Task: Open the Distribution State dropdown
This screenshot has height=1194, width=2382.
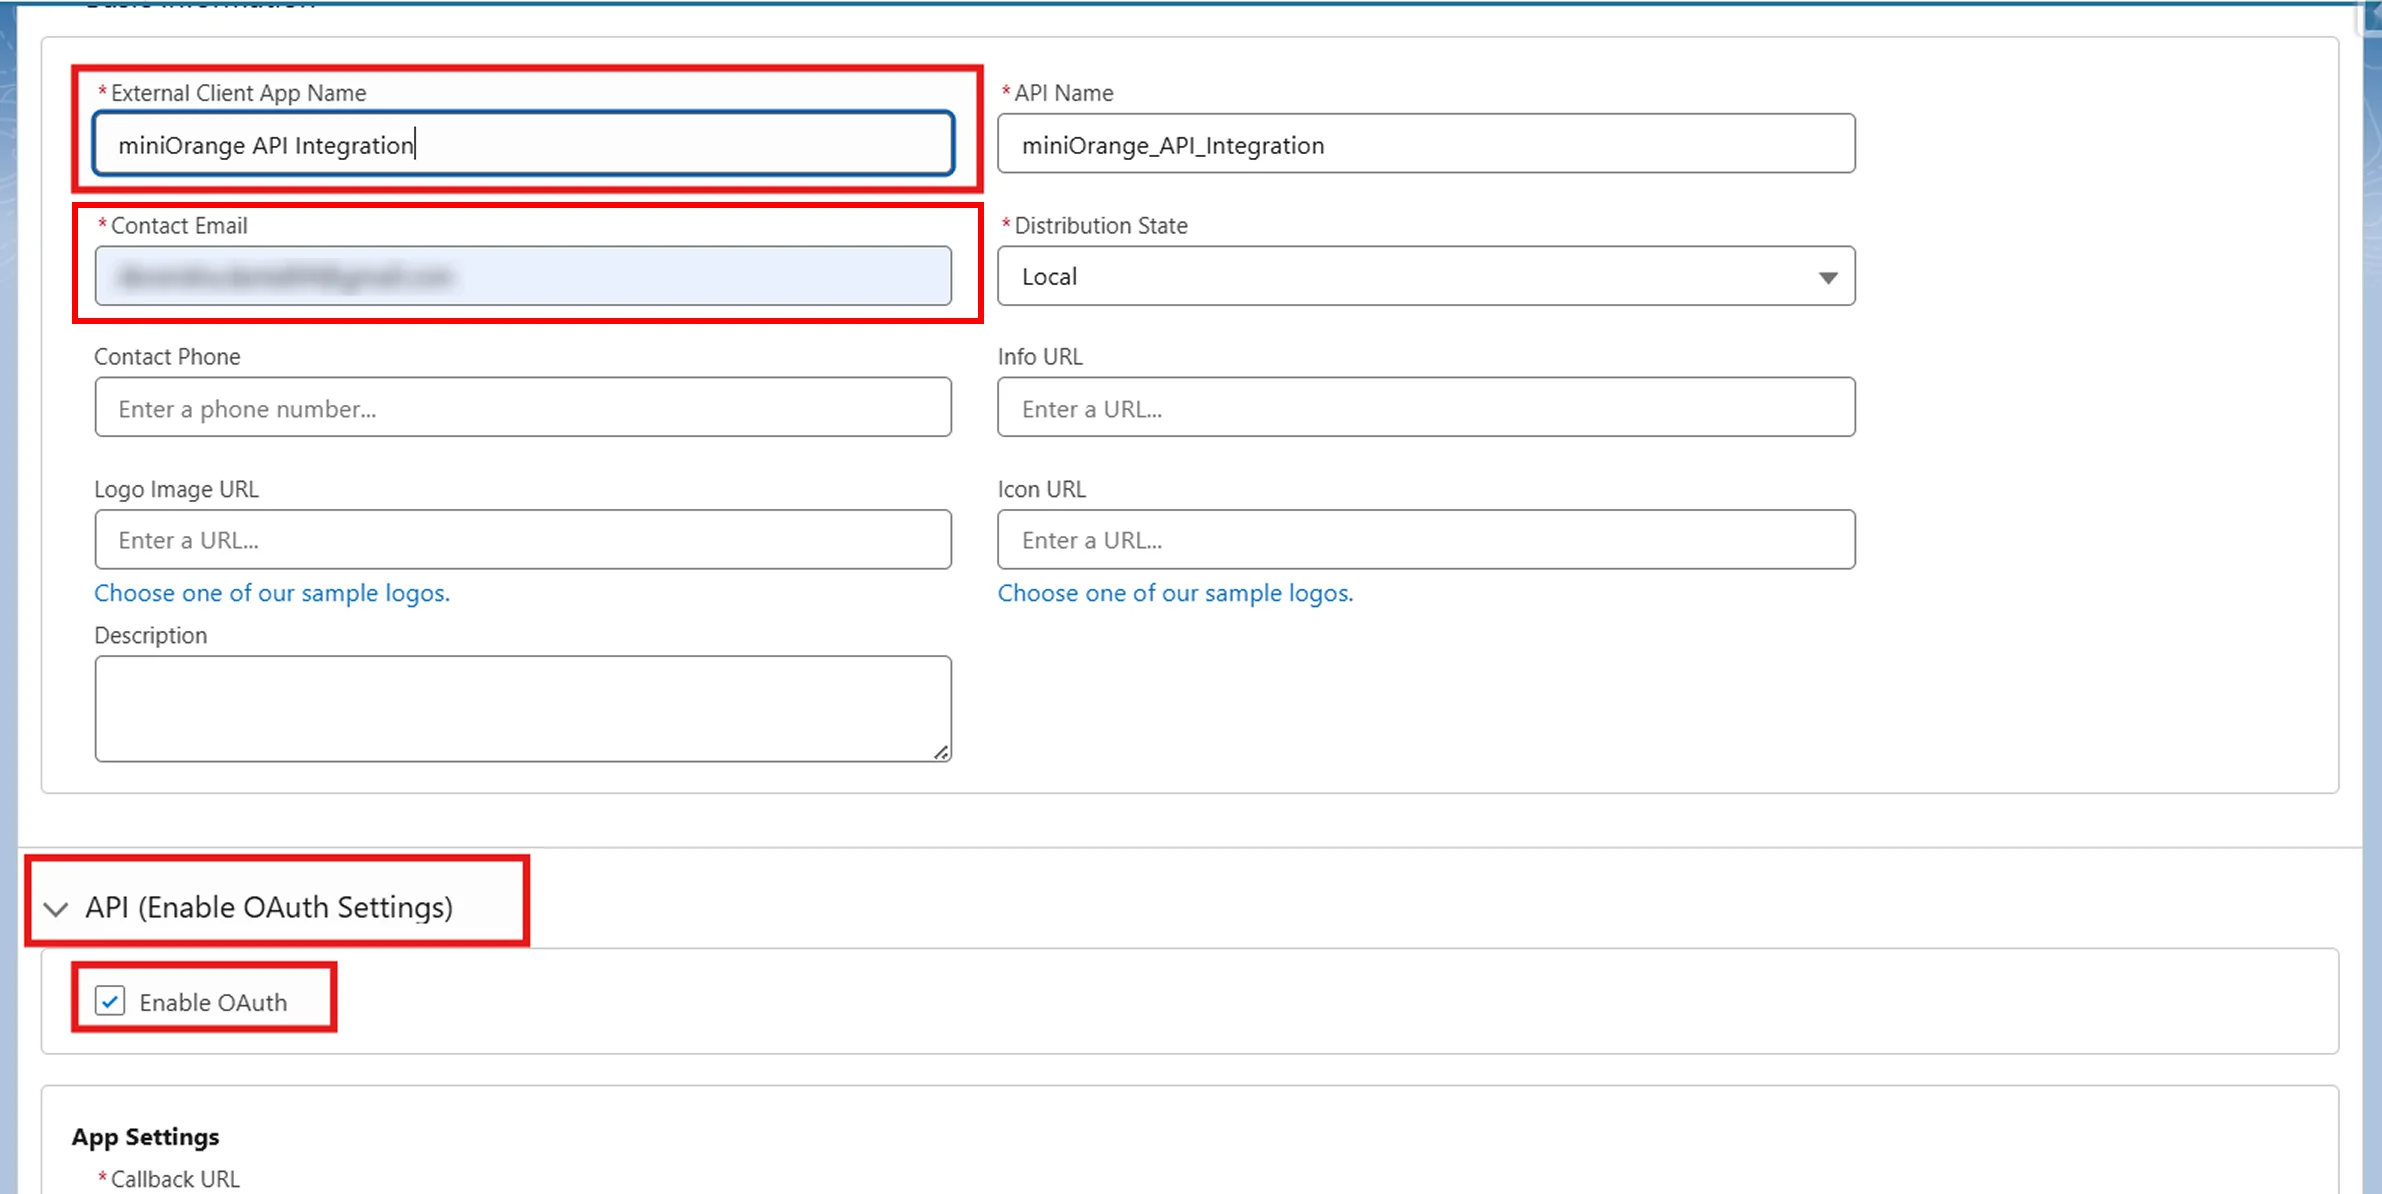Action: pos(1426,276)
